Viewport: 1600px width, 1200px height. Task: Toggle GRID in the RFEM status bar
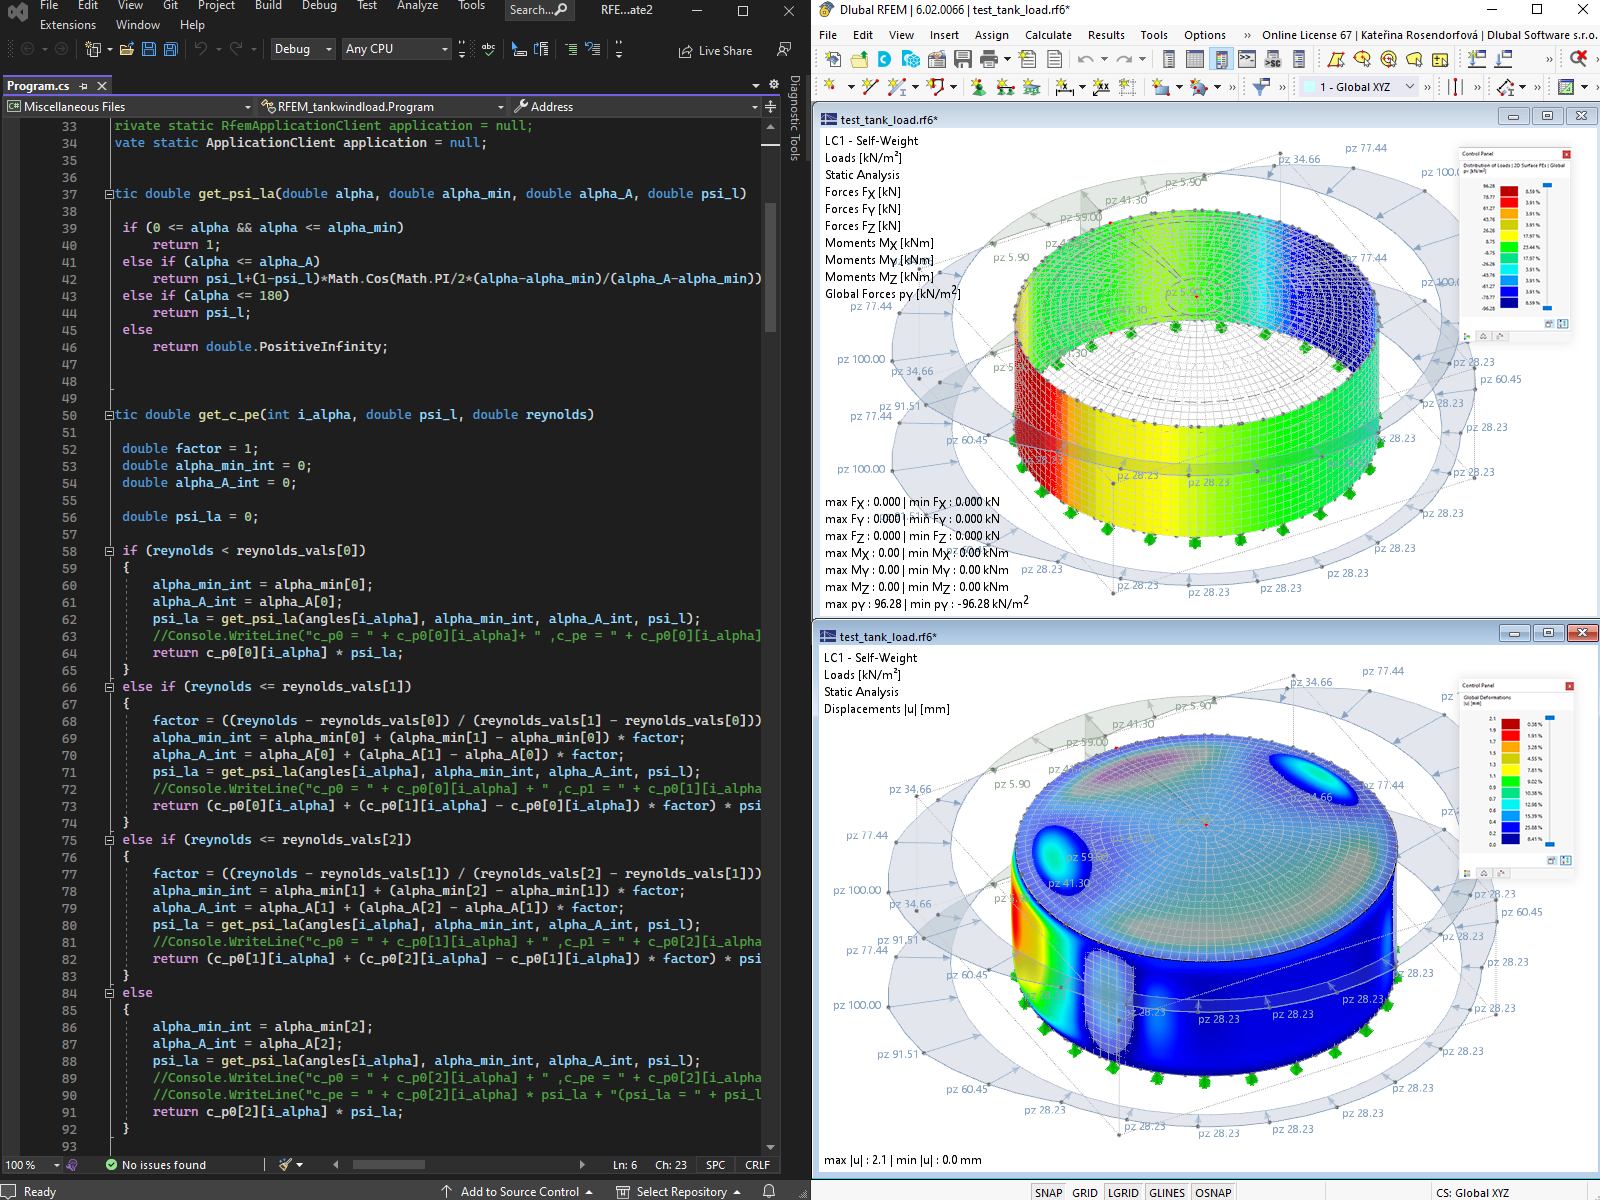(1084, 1192)
